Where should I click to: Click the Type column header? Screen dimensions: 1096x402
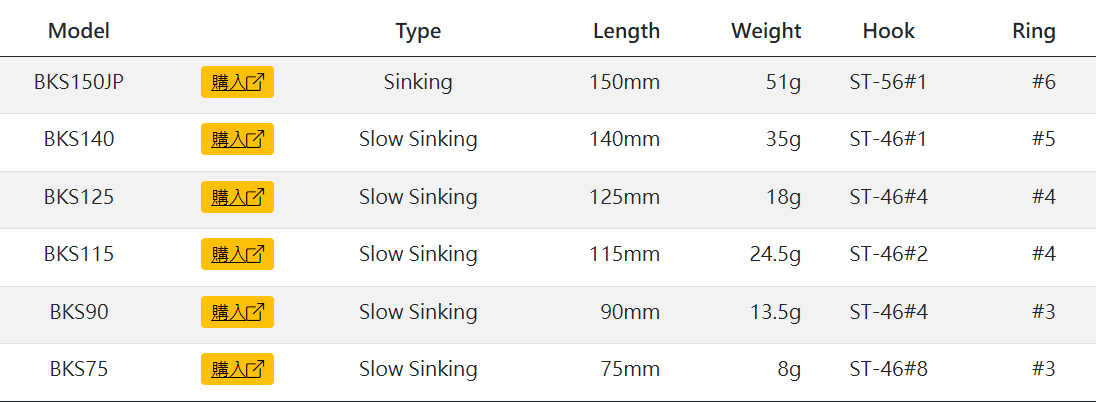point(418,31)
